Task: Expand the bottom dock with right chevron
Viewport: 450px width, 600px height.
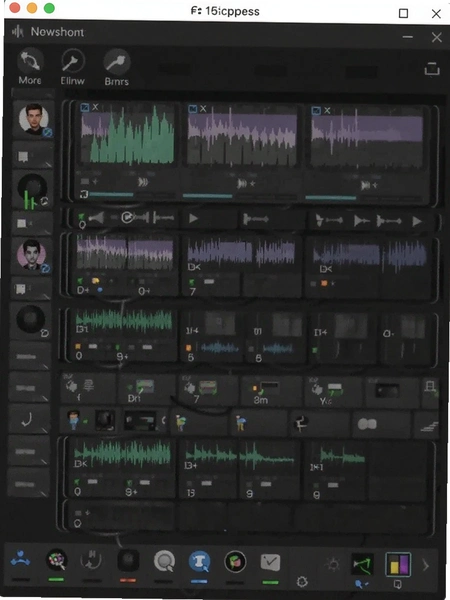Action: pyautogui.click(x=426, y=565)
